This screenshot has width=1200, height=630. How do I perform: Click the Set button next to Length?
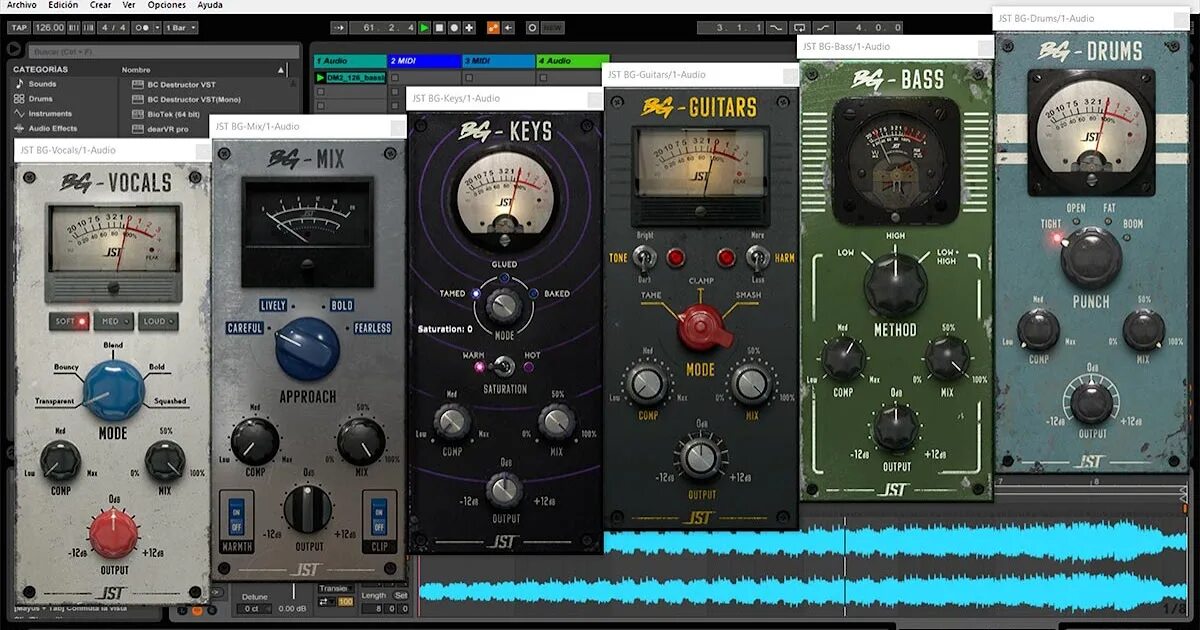[x=400, y=596]
